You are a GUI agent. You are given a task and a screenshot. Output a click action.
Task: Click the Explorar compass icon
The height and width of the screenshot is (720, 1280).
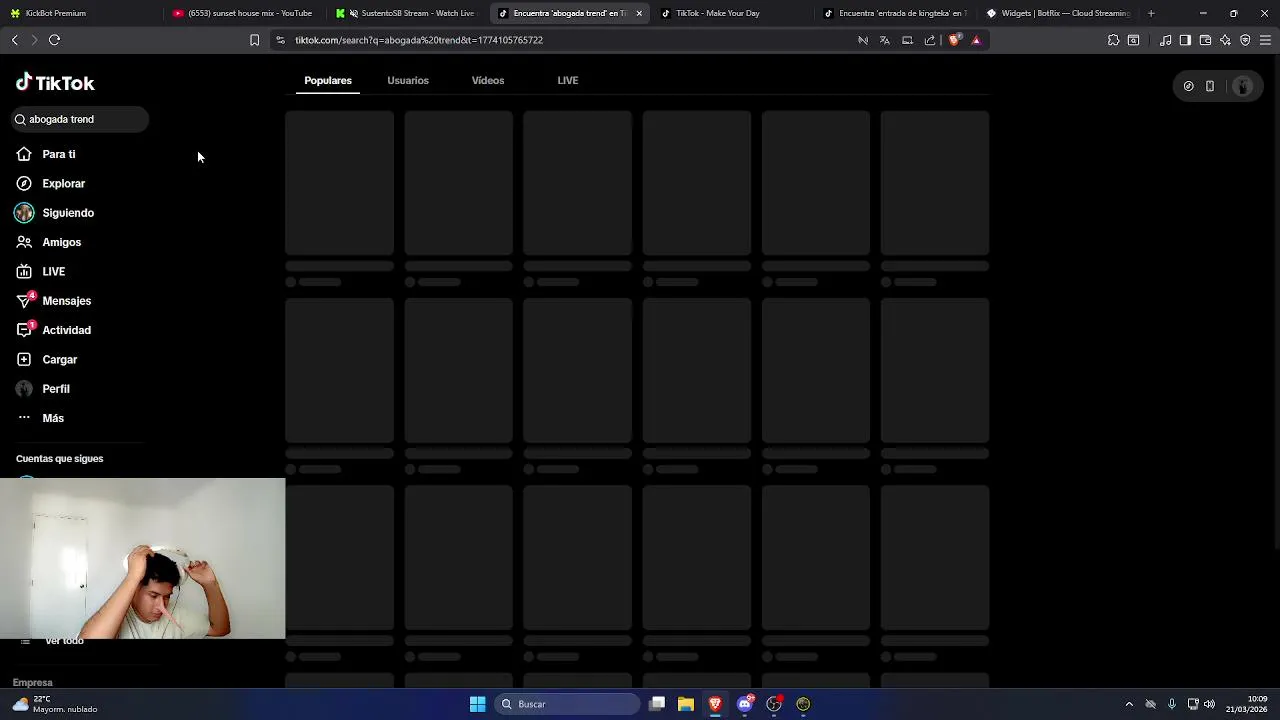pos(24,184)
